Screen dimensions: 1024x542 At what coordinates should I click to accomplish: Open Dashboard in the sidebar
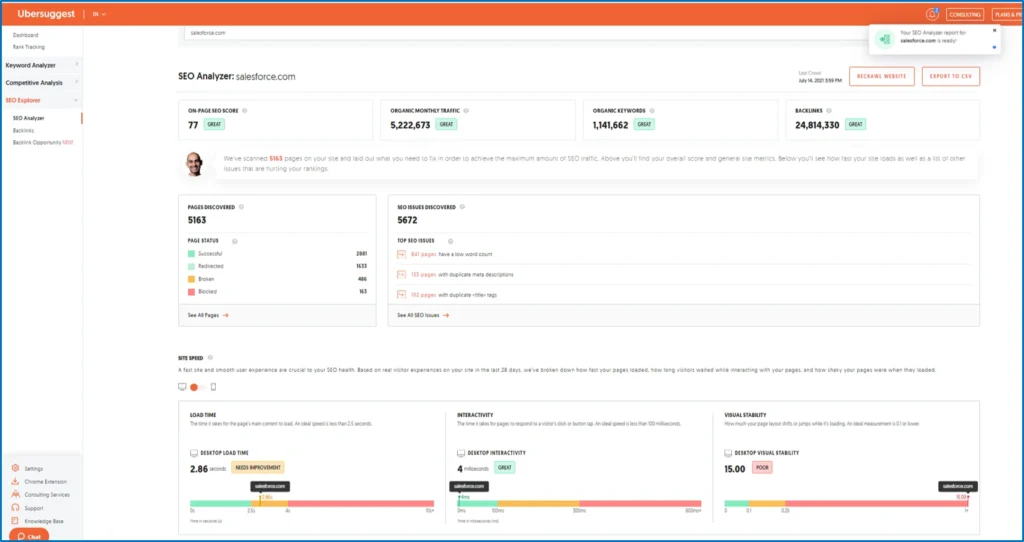pyautogui.click(x=25, y=35)
